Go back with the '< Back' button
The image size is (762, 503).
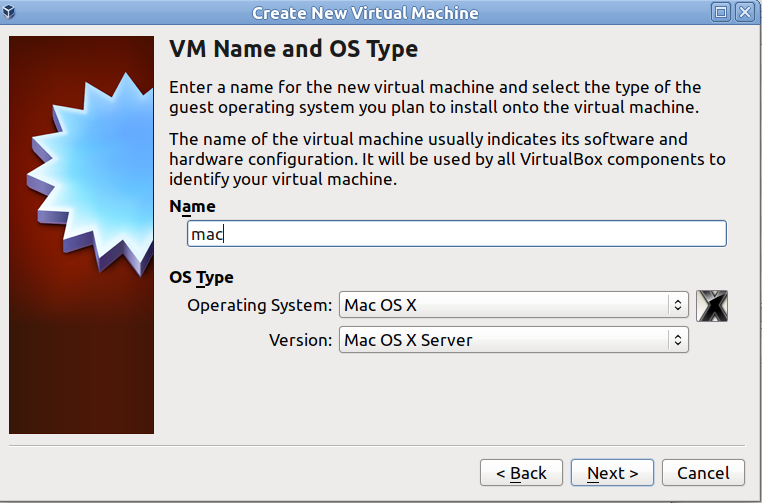coord(520,473)
